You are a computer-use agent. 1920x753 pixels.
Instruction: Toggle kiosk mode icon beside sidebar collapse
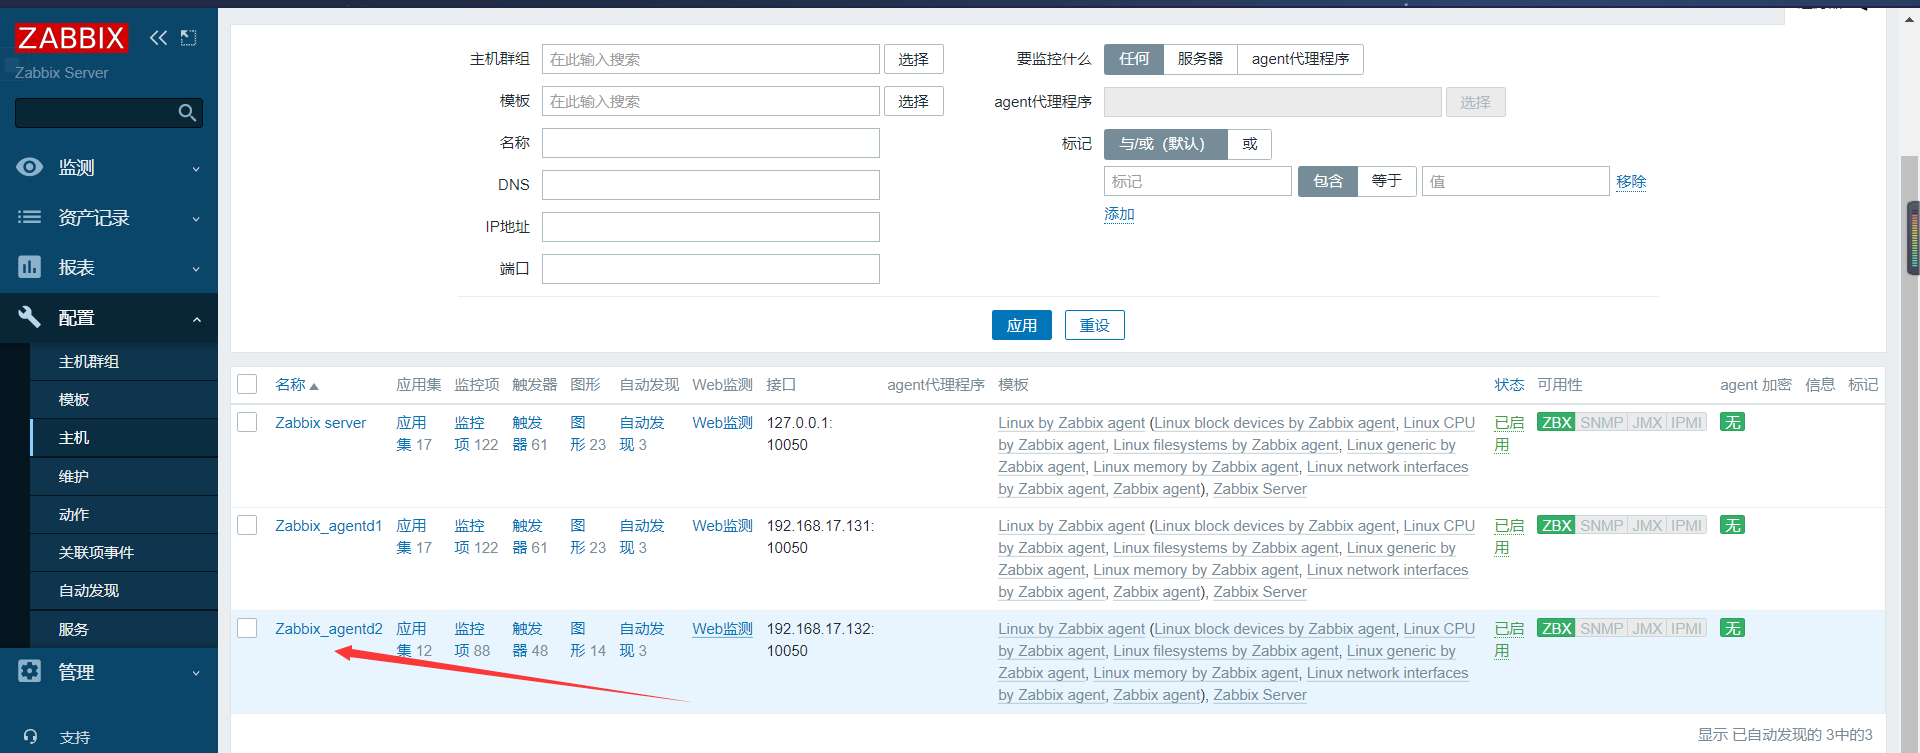(188, 38)
